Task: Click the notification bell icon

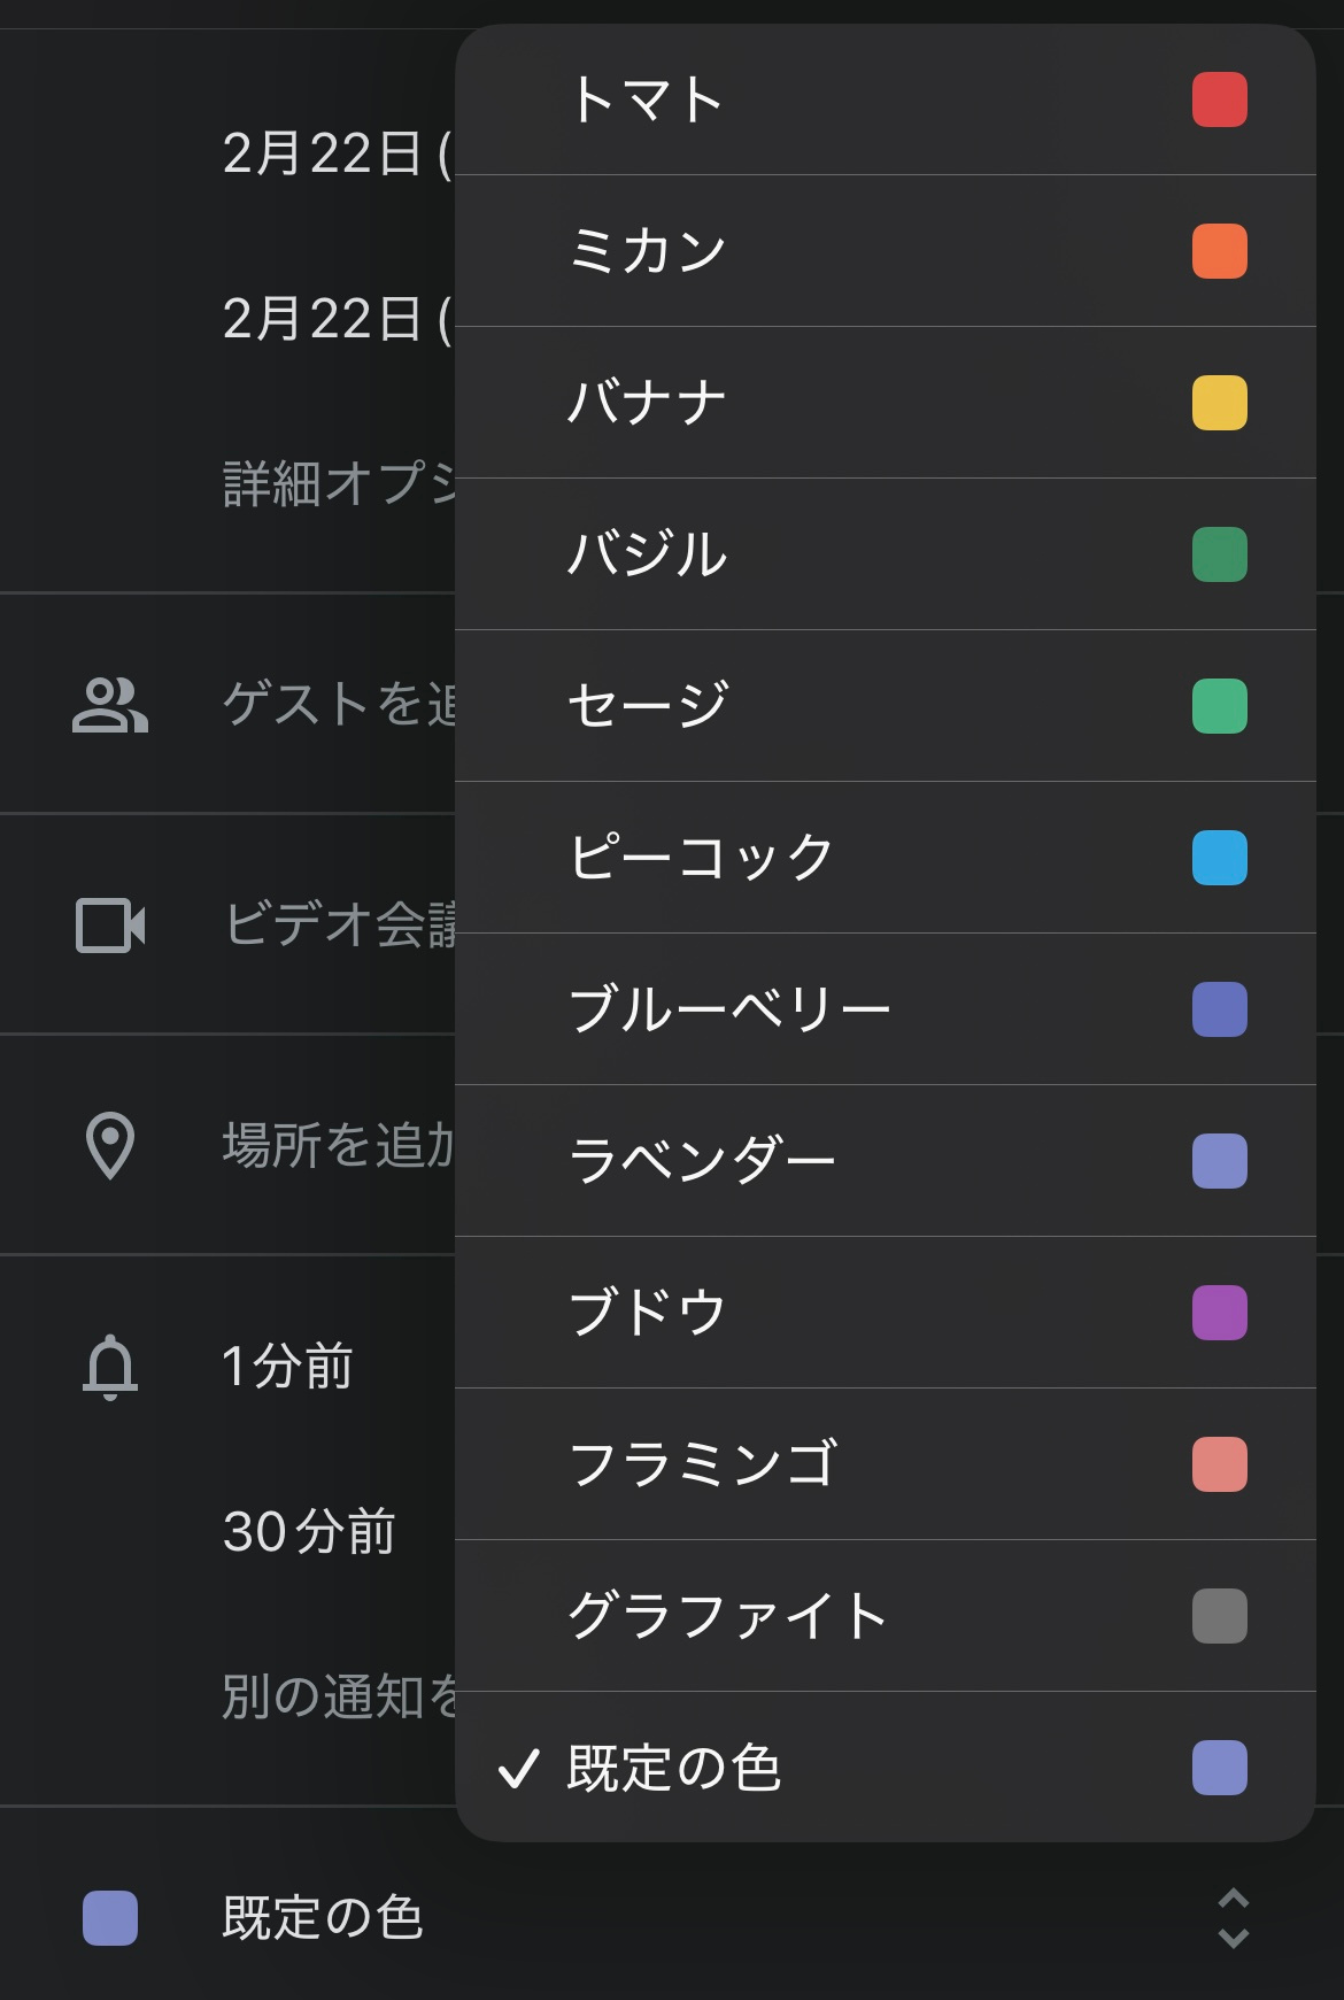Action: 110,1366
